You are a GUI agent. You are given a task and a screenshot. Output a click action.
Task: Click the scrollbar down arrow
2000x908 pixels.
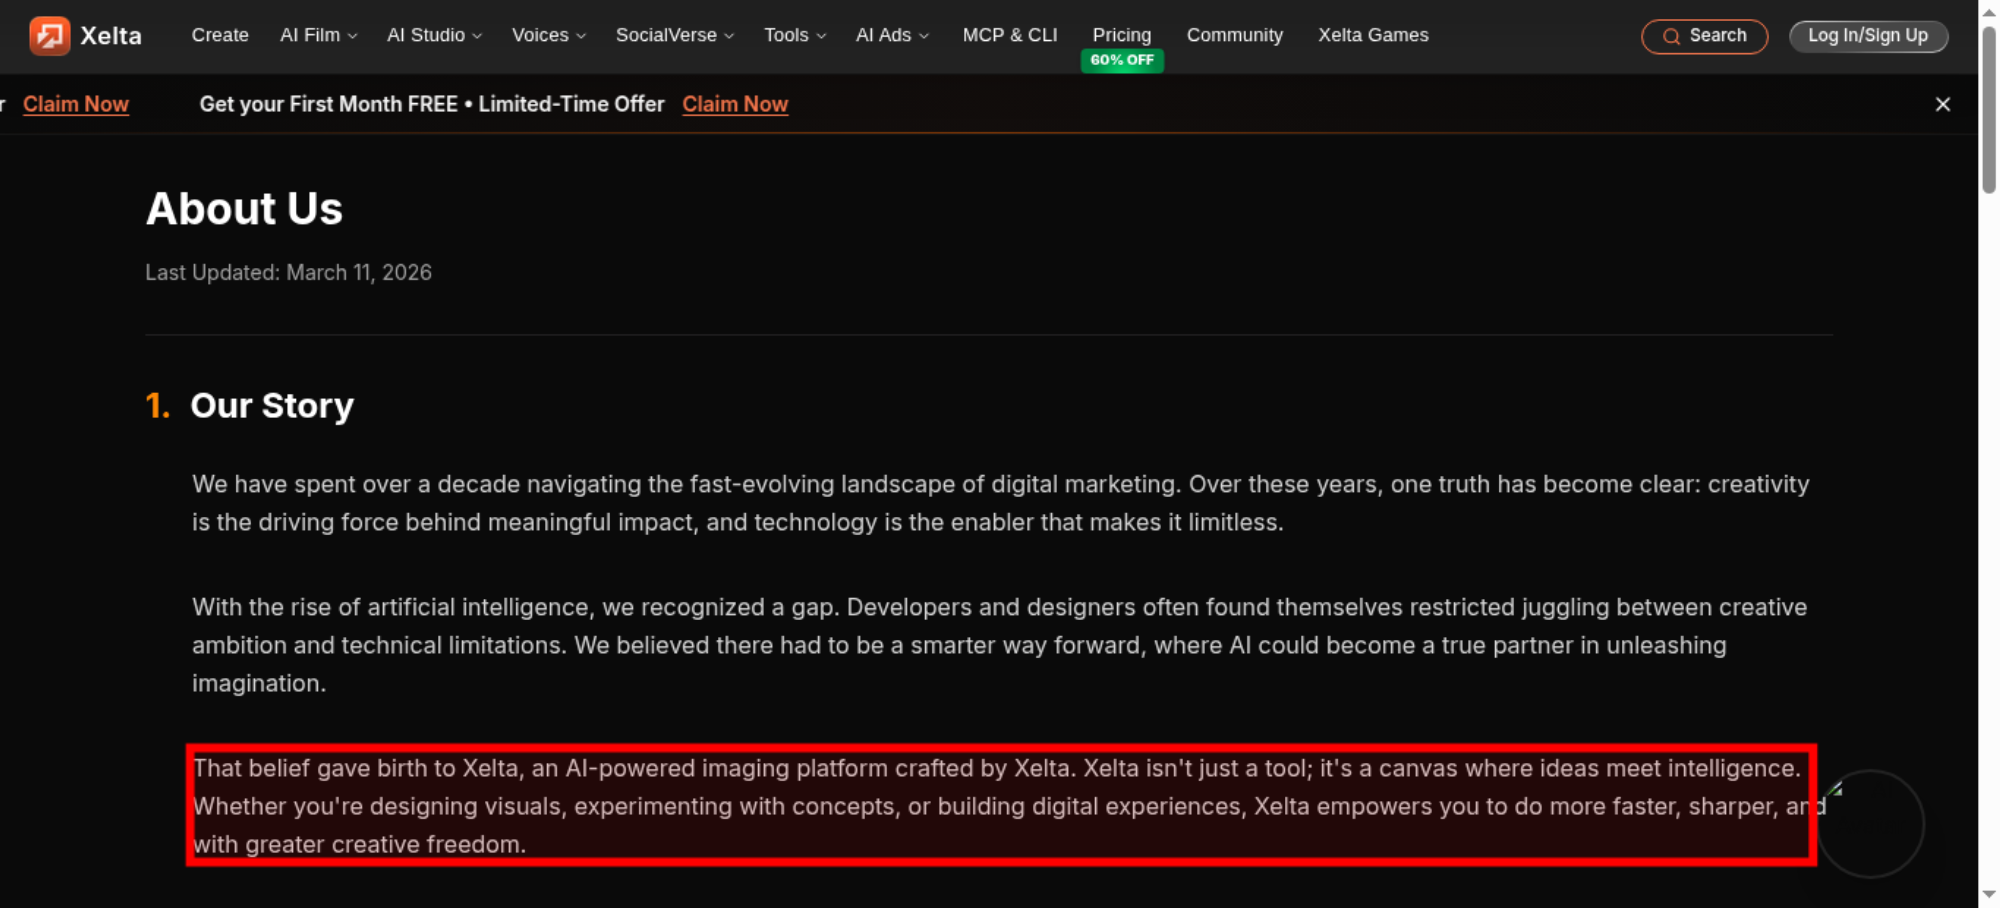click(1989, 895)
